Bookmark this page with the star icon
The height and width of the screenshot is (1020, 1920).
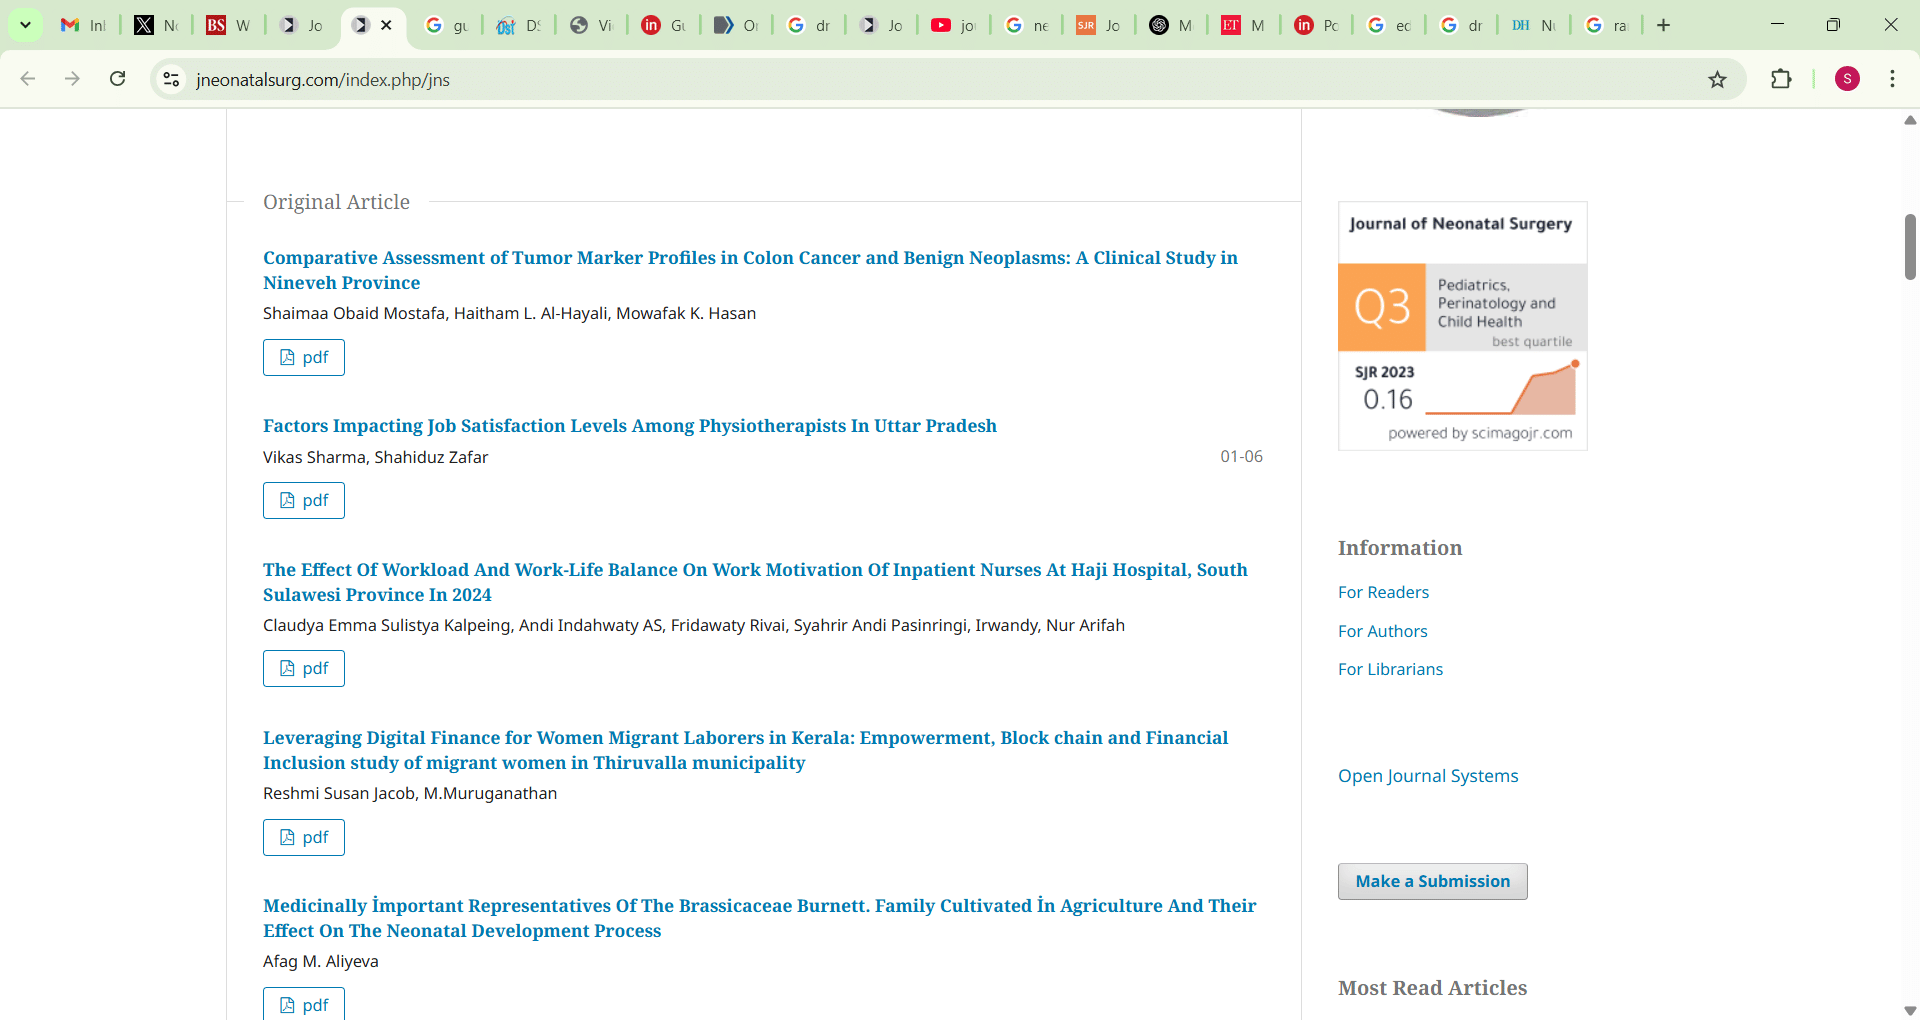tap(1717, 80)
